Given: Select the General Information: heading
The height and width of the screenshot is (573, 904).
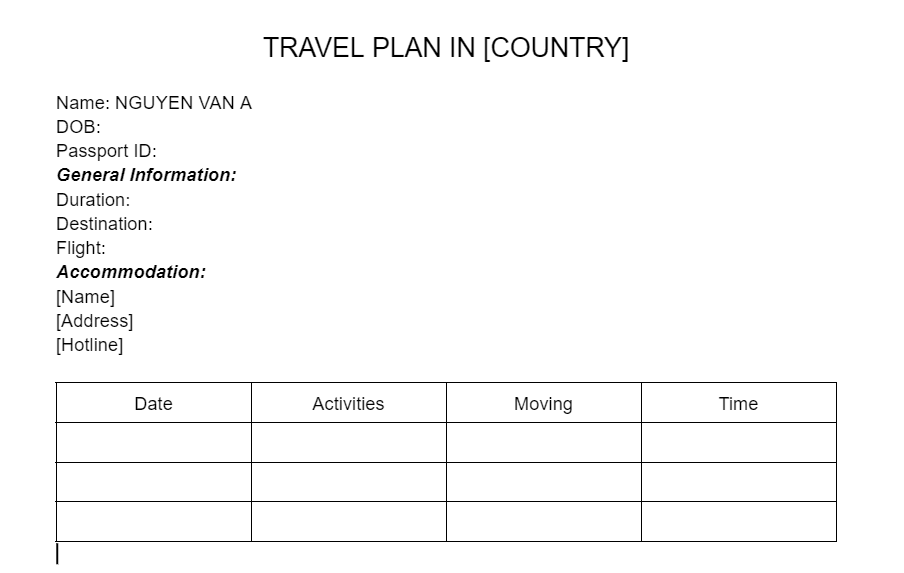Looking at the screenshot, I should pyautogui.click(x=146, y=175).
